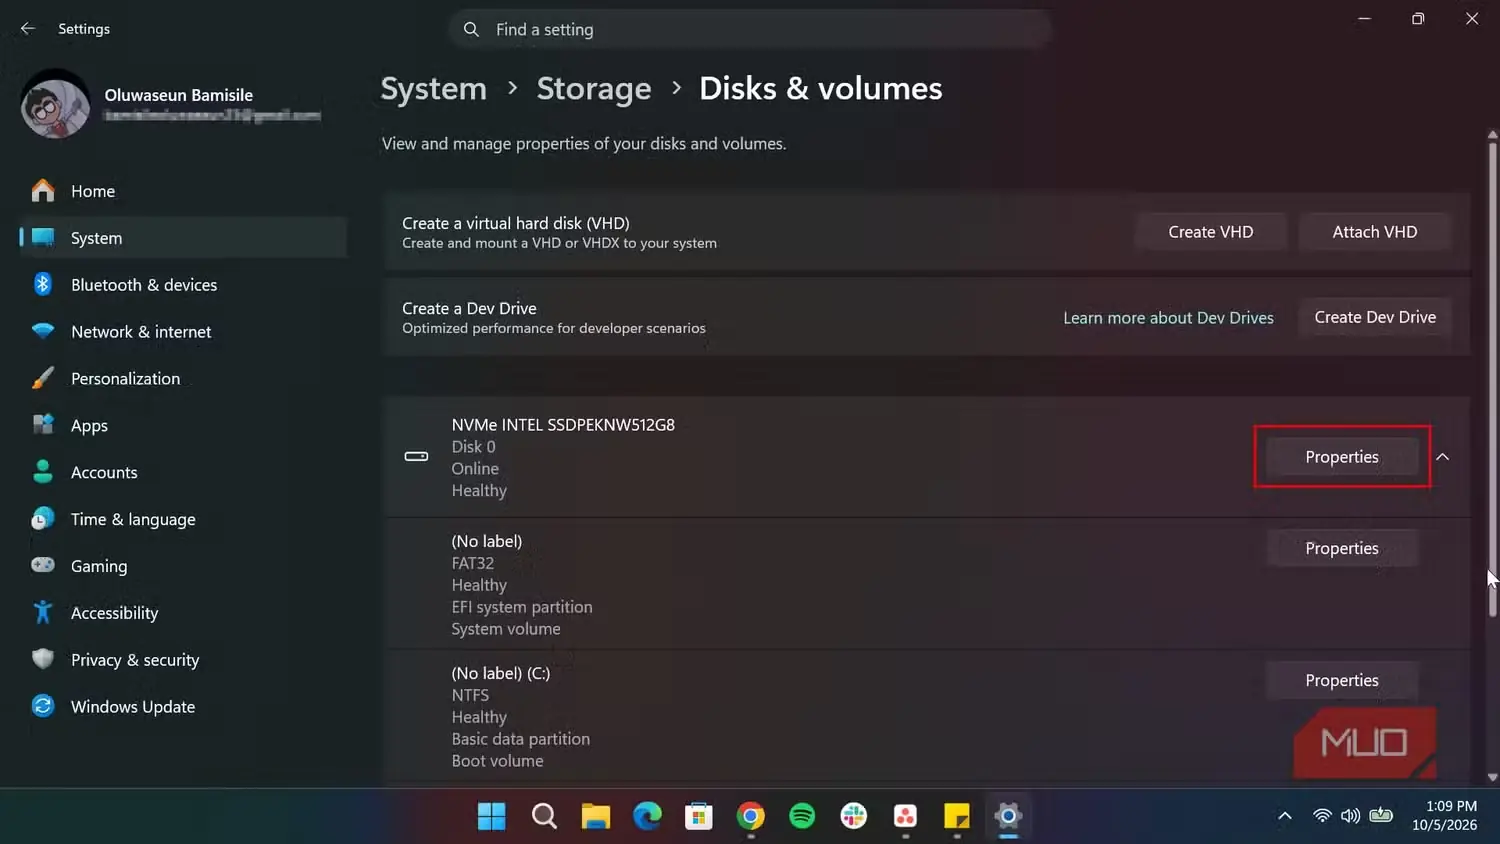
Task: Click the System monitor icon in sidebar
Action: [x=43, y=238]
